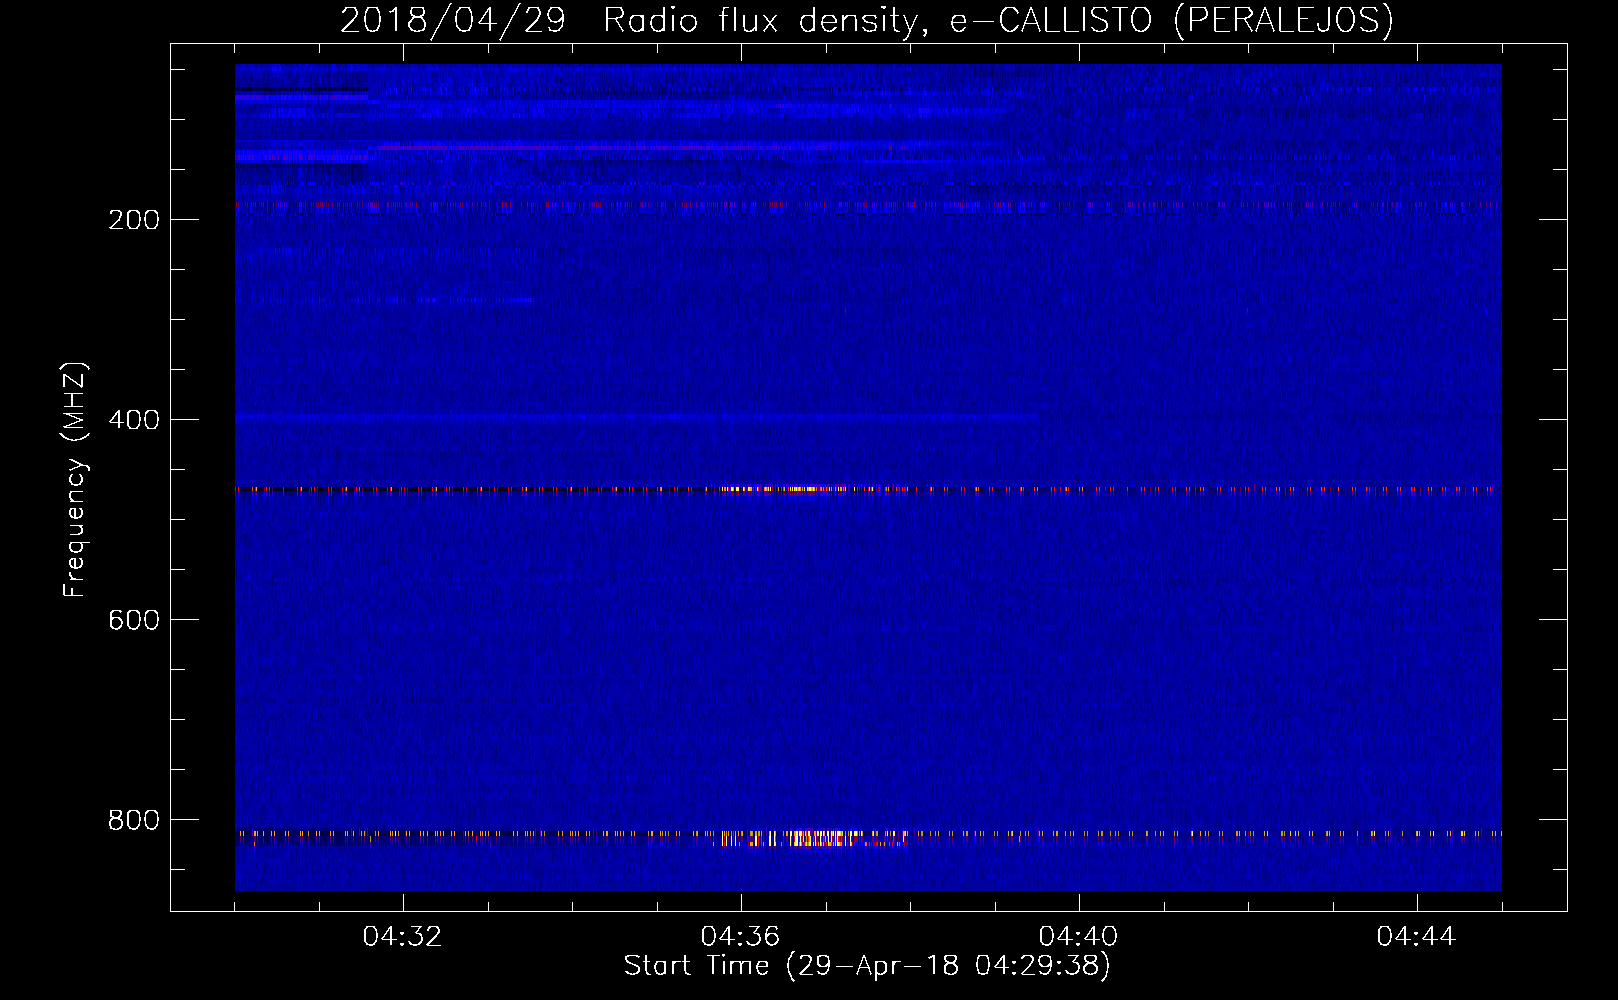Click the faint horizontal band at 400 MHz
The width and height of the screenshot is (1618, 1000).
(x=637, y=416)
